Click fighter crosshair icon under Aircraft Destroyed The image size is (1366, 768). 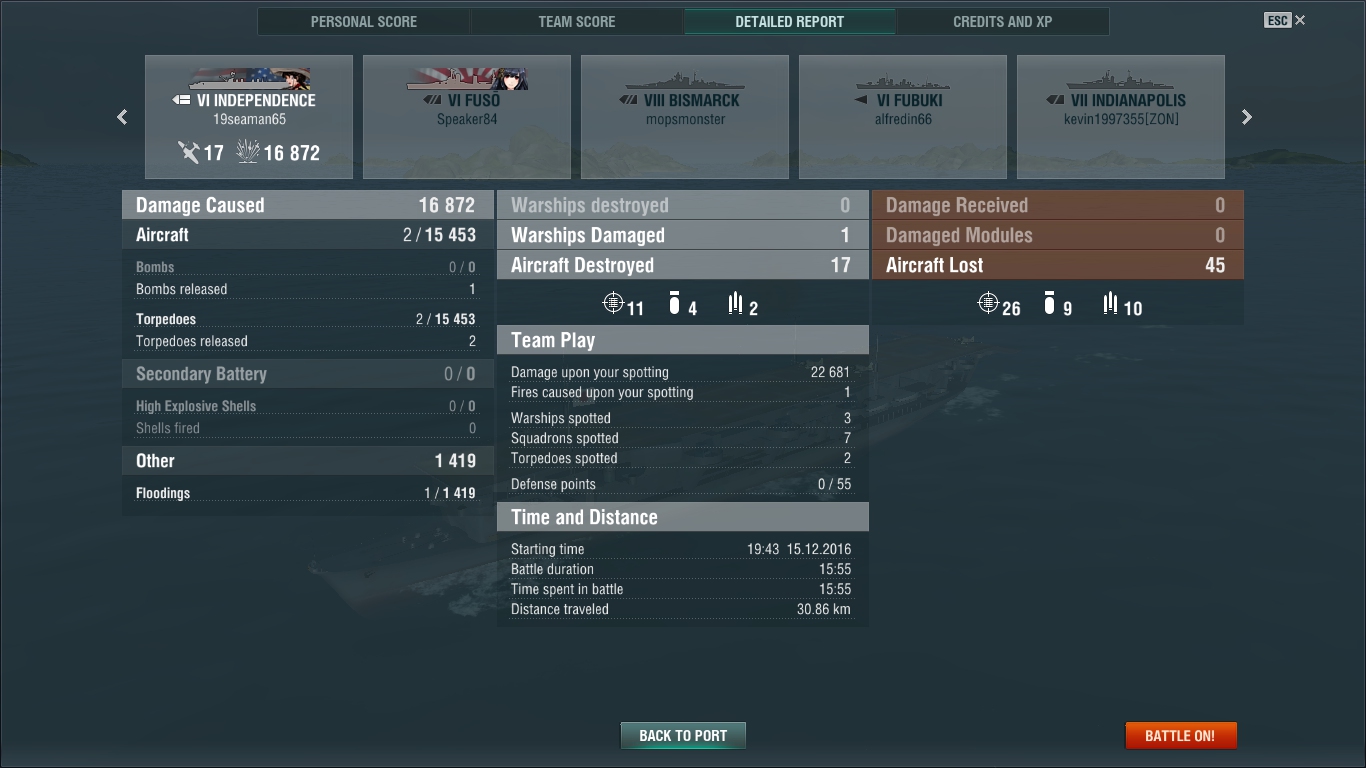coord(614,302)
